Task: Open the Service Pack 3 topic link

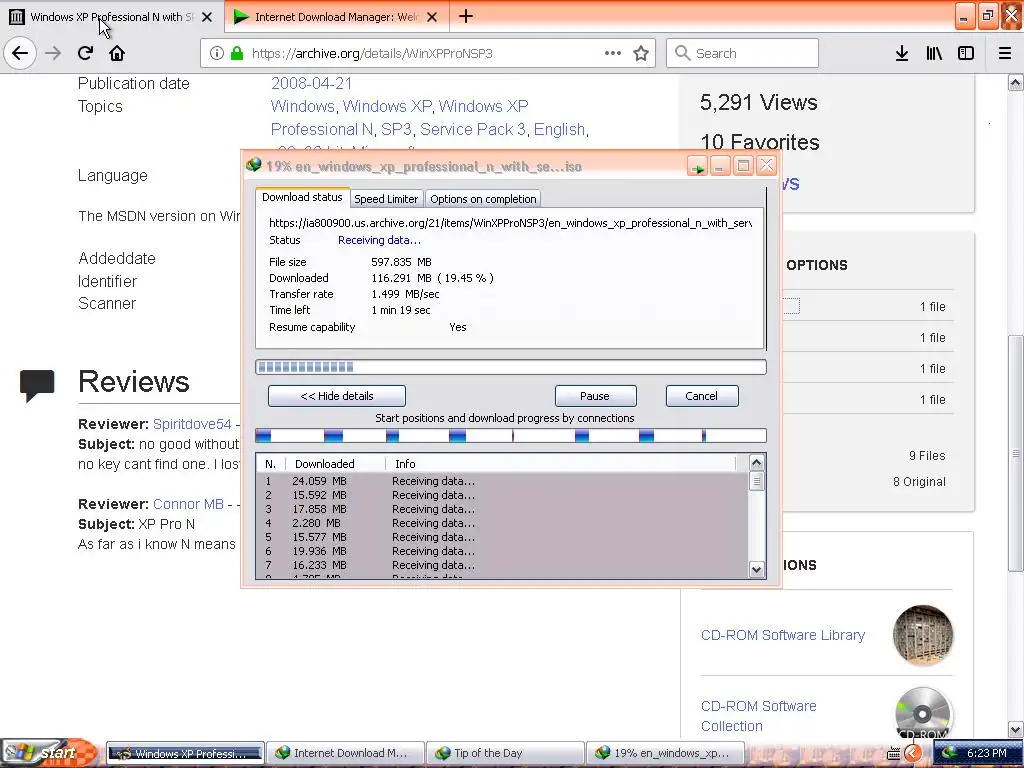Action: [x=473, y=129]
